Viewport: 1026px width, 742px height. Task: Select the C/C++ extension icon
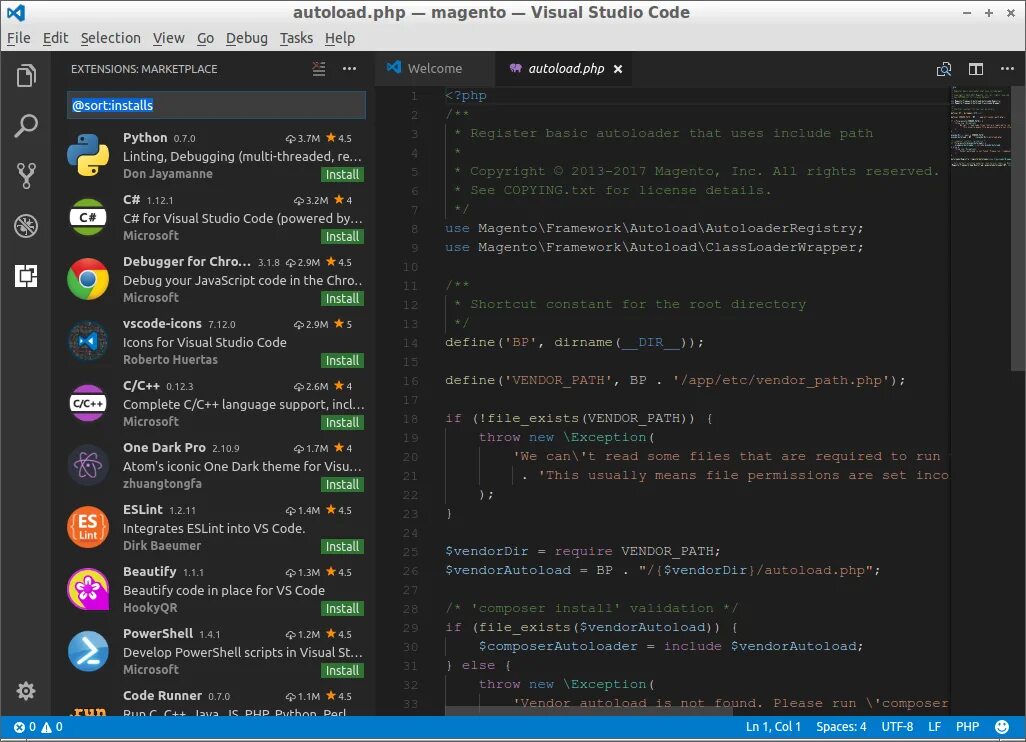(88, 403)
